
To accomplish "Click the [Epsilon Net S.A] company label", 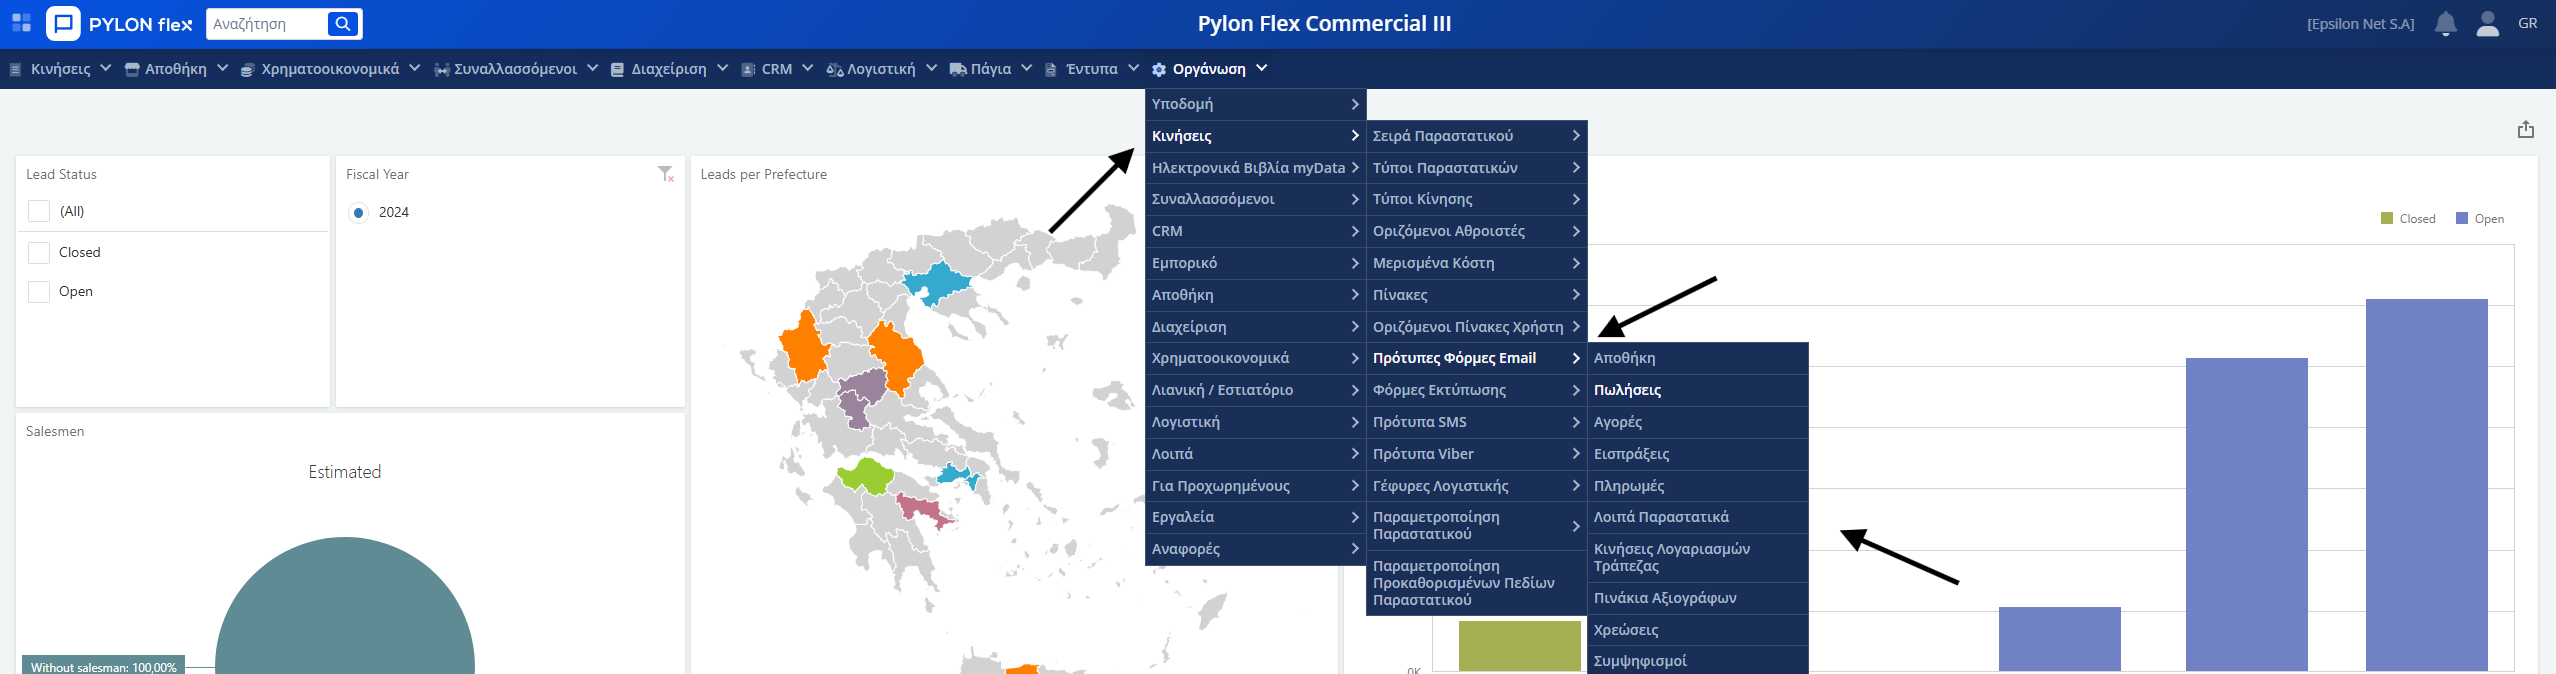I will pyautogui.click(x=2360, y=24).
